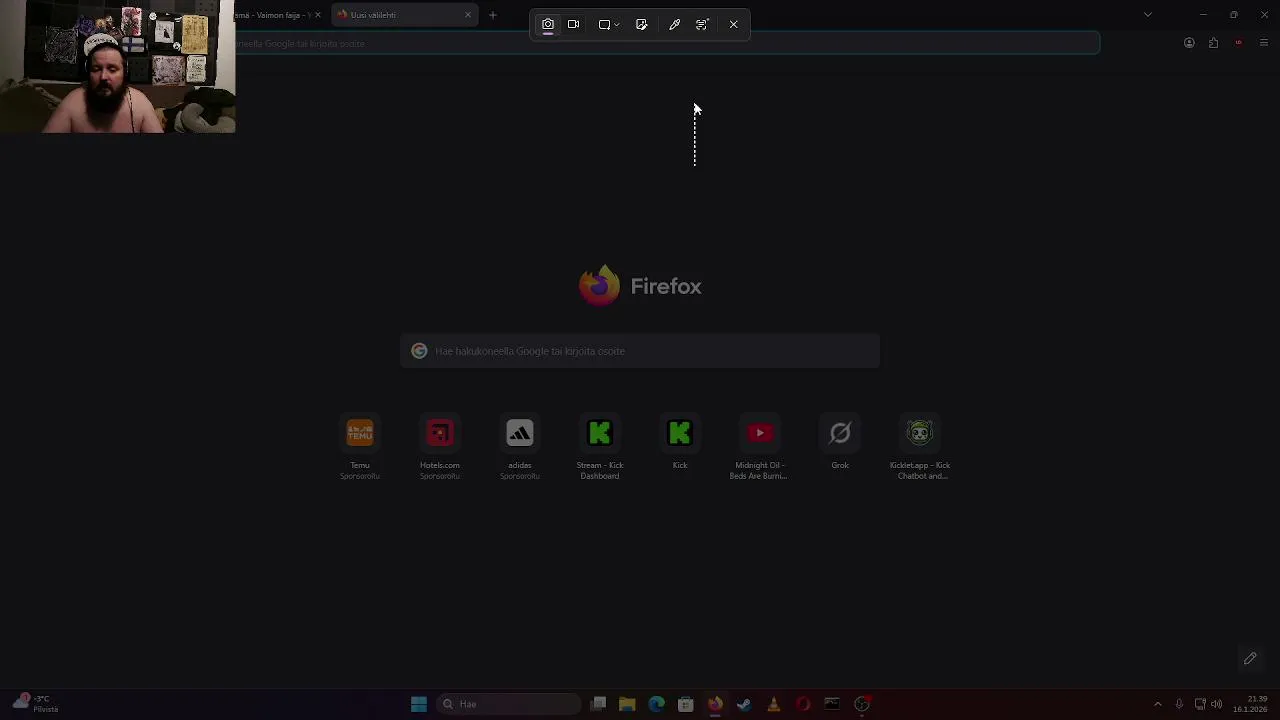Open the list all tabs chevron
Viewport: 1280px width, 720px height.
pos(1148,15)
